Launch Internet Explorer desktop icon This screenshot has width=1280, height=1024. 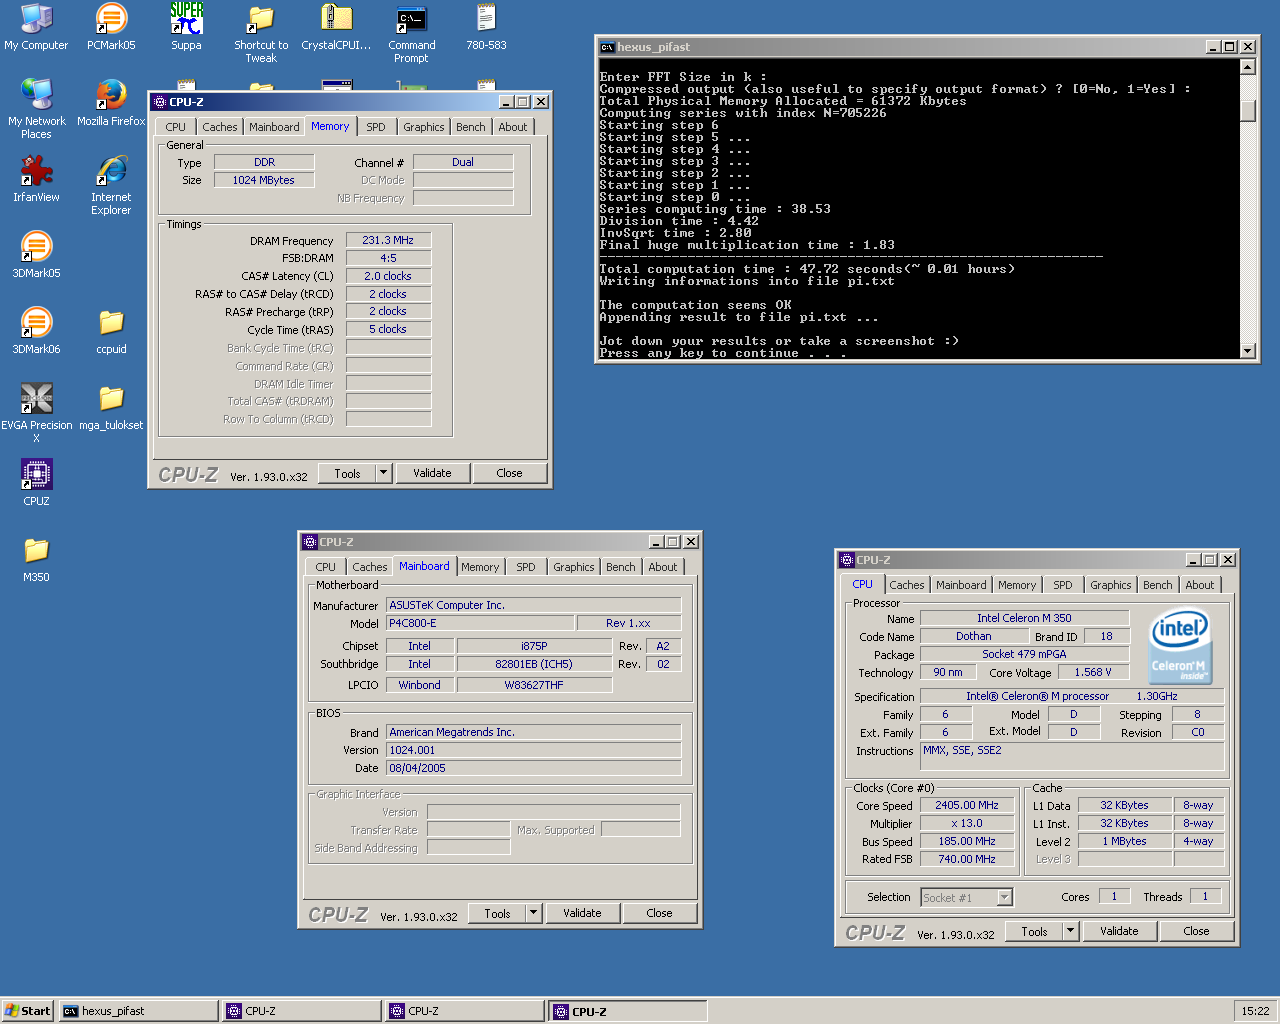click(x=111, y=185)
